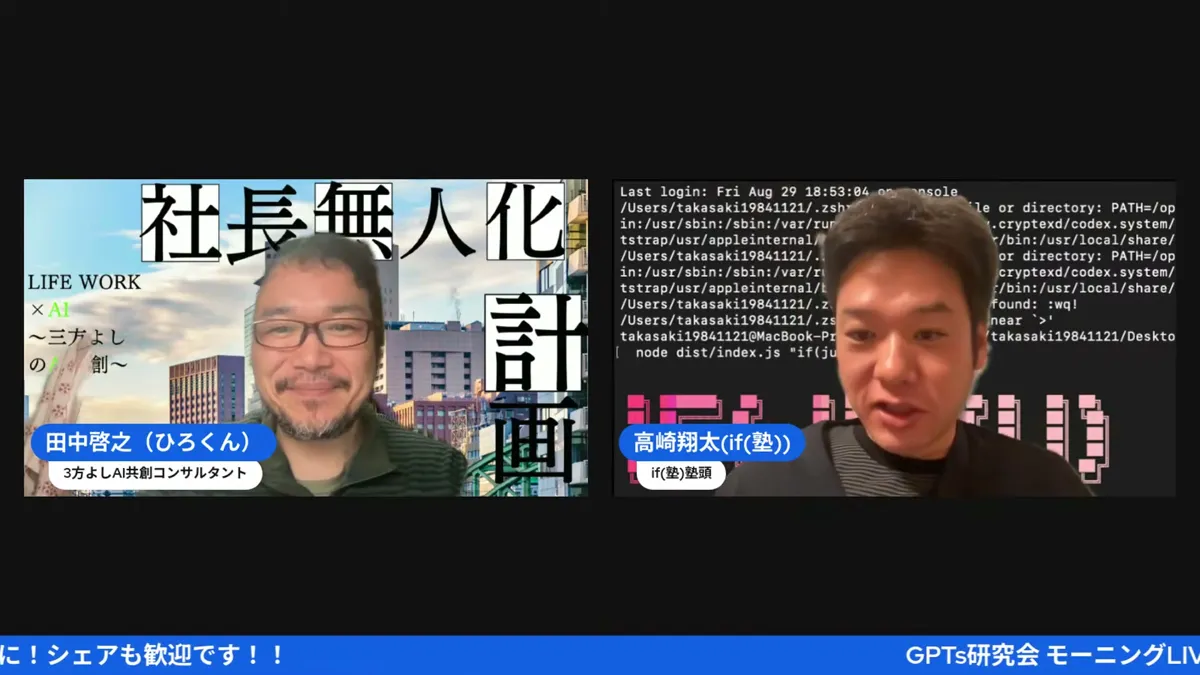Click the subtitle if(塾)塾頭

[x=681, y=473]
